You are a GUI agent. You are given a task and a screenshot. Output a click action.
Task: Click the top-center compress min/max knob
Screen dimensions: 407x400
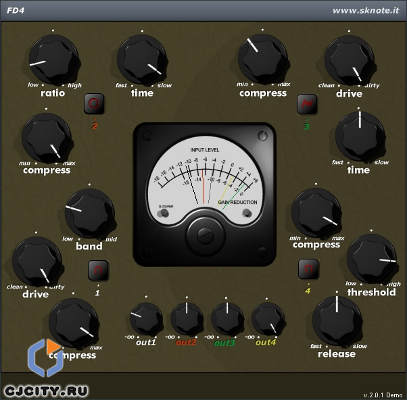pyautogui.click(x=263, y=59)
